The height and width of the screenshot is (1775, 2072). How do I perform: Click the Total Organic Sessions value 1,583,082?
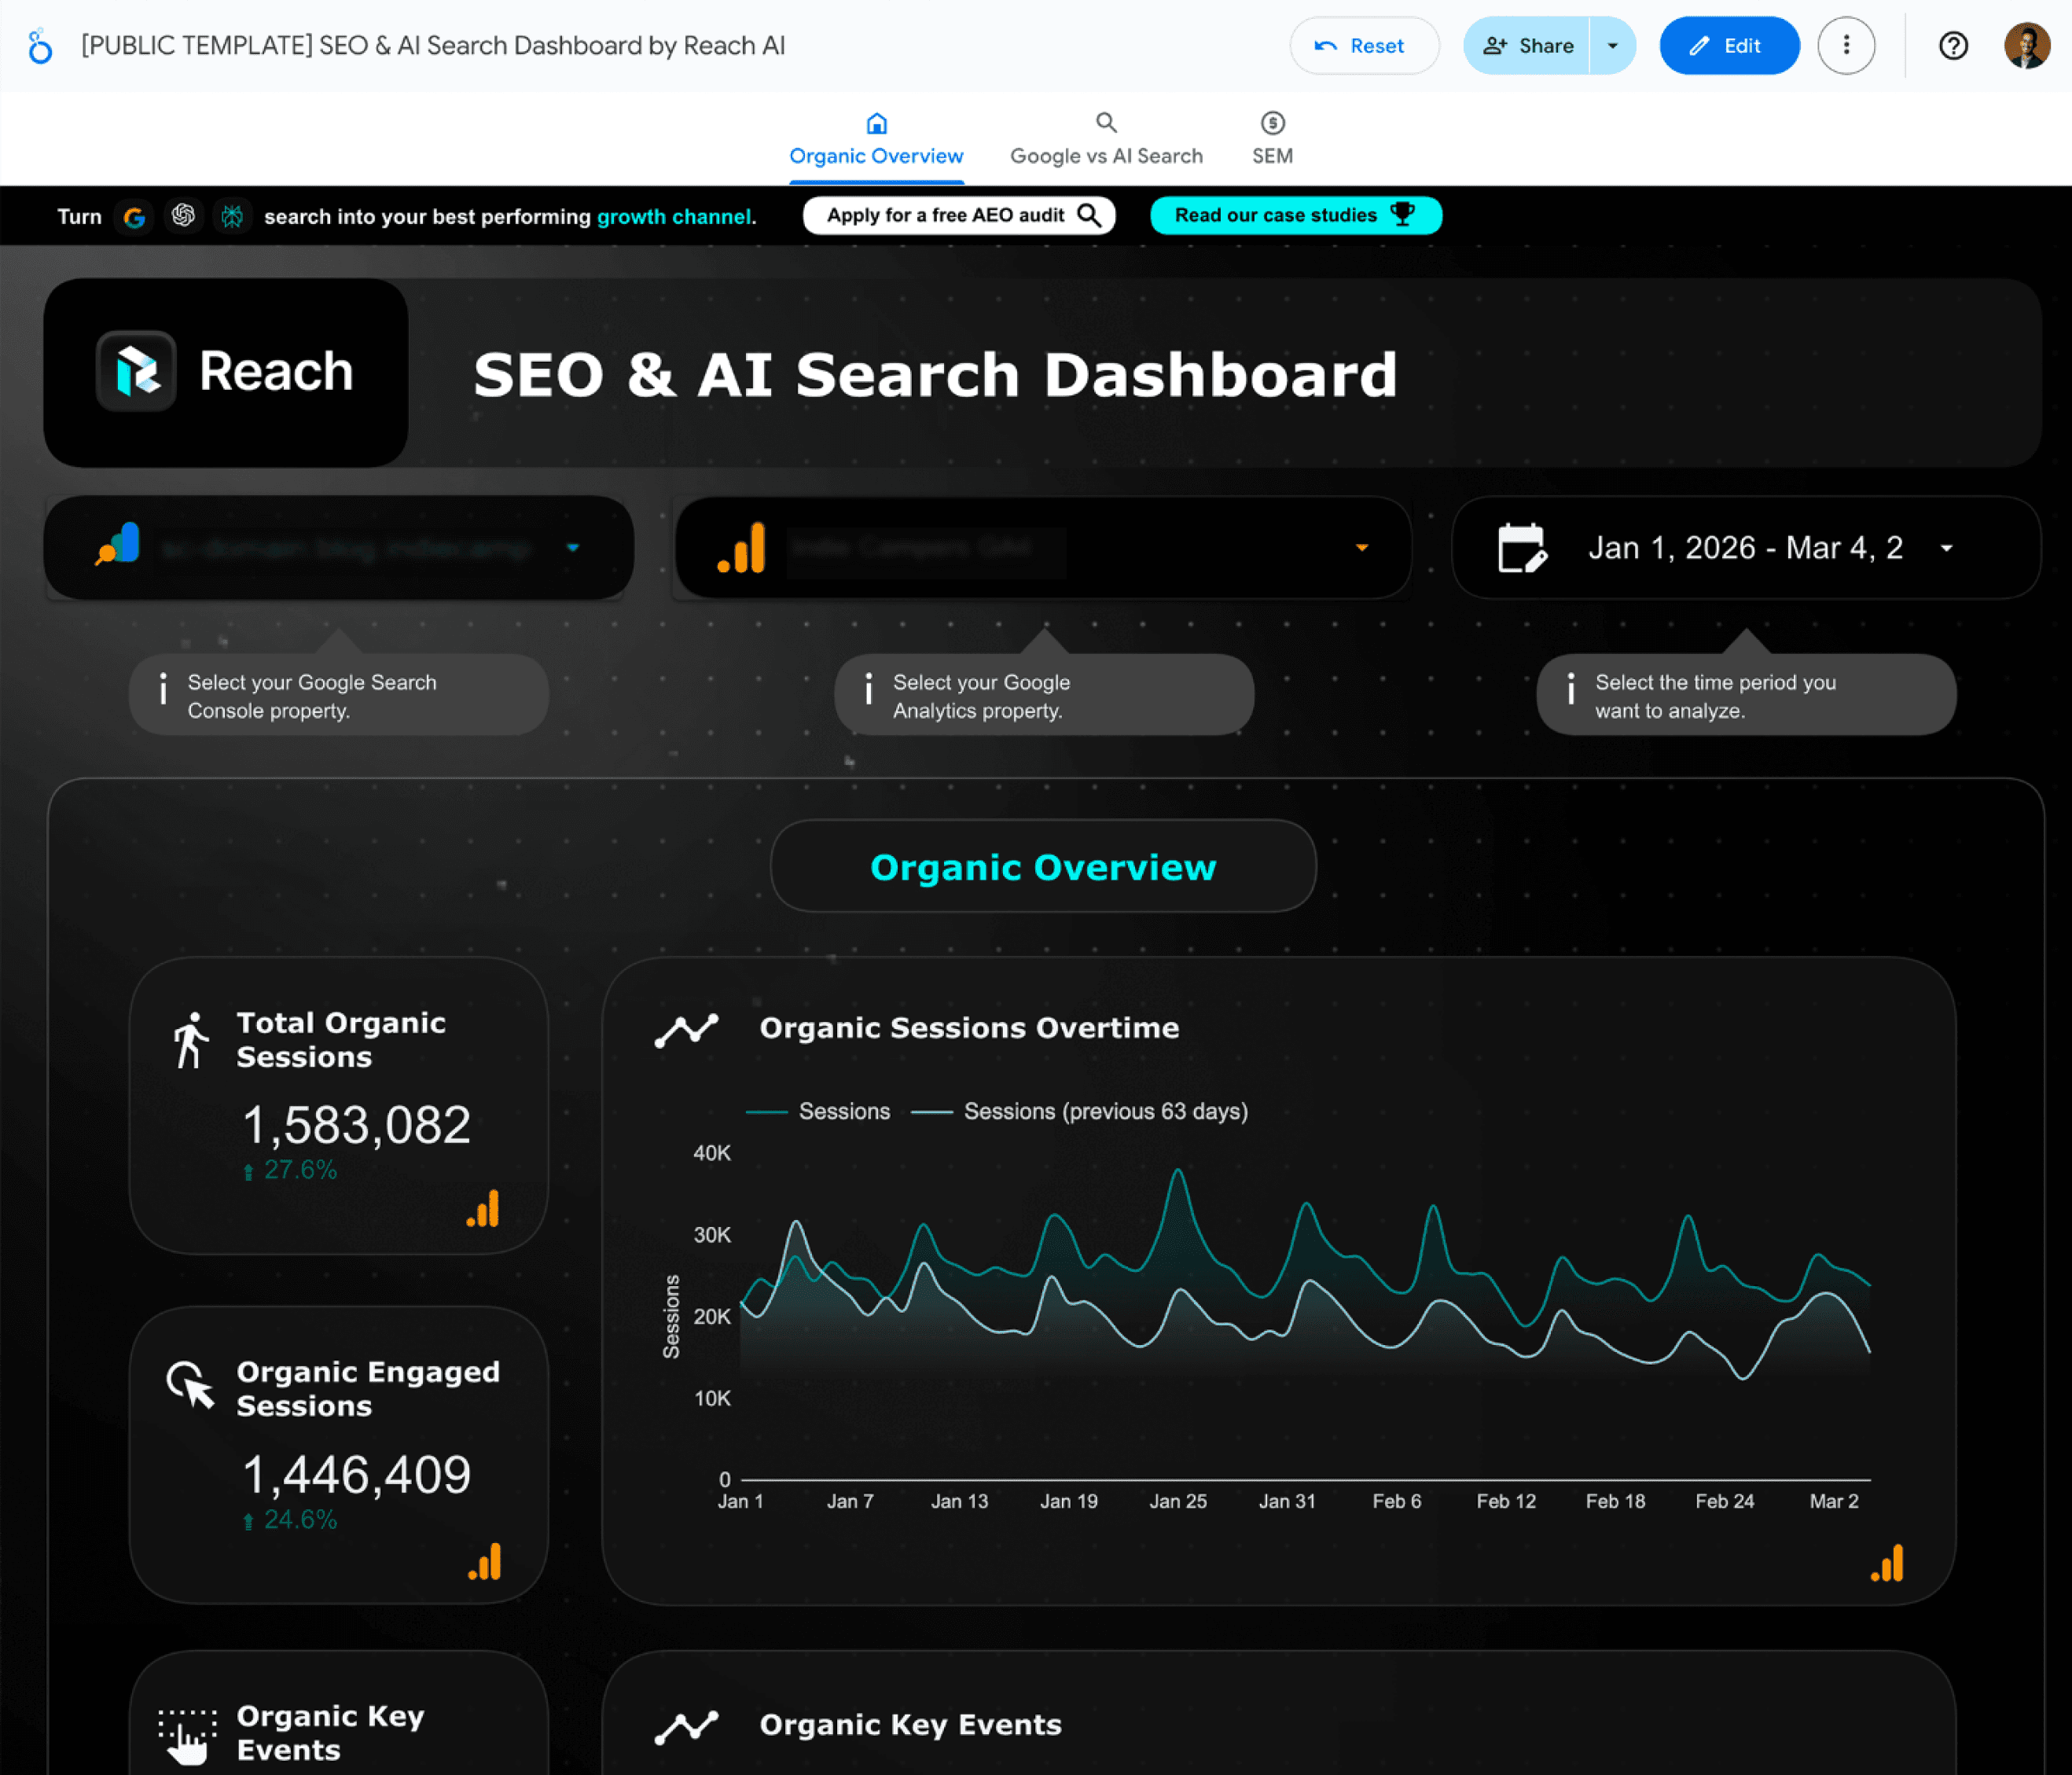(x=356, y=1125)
